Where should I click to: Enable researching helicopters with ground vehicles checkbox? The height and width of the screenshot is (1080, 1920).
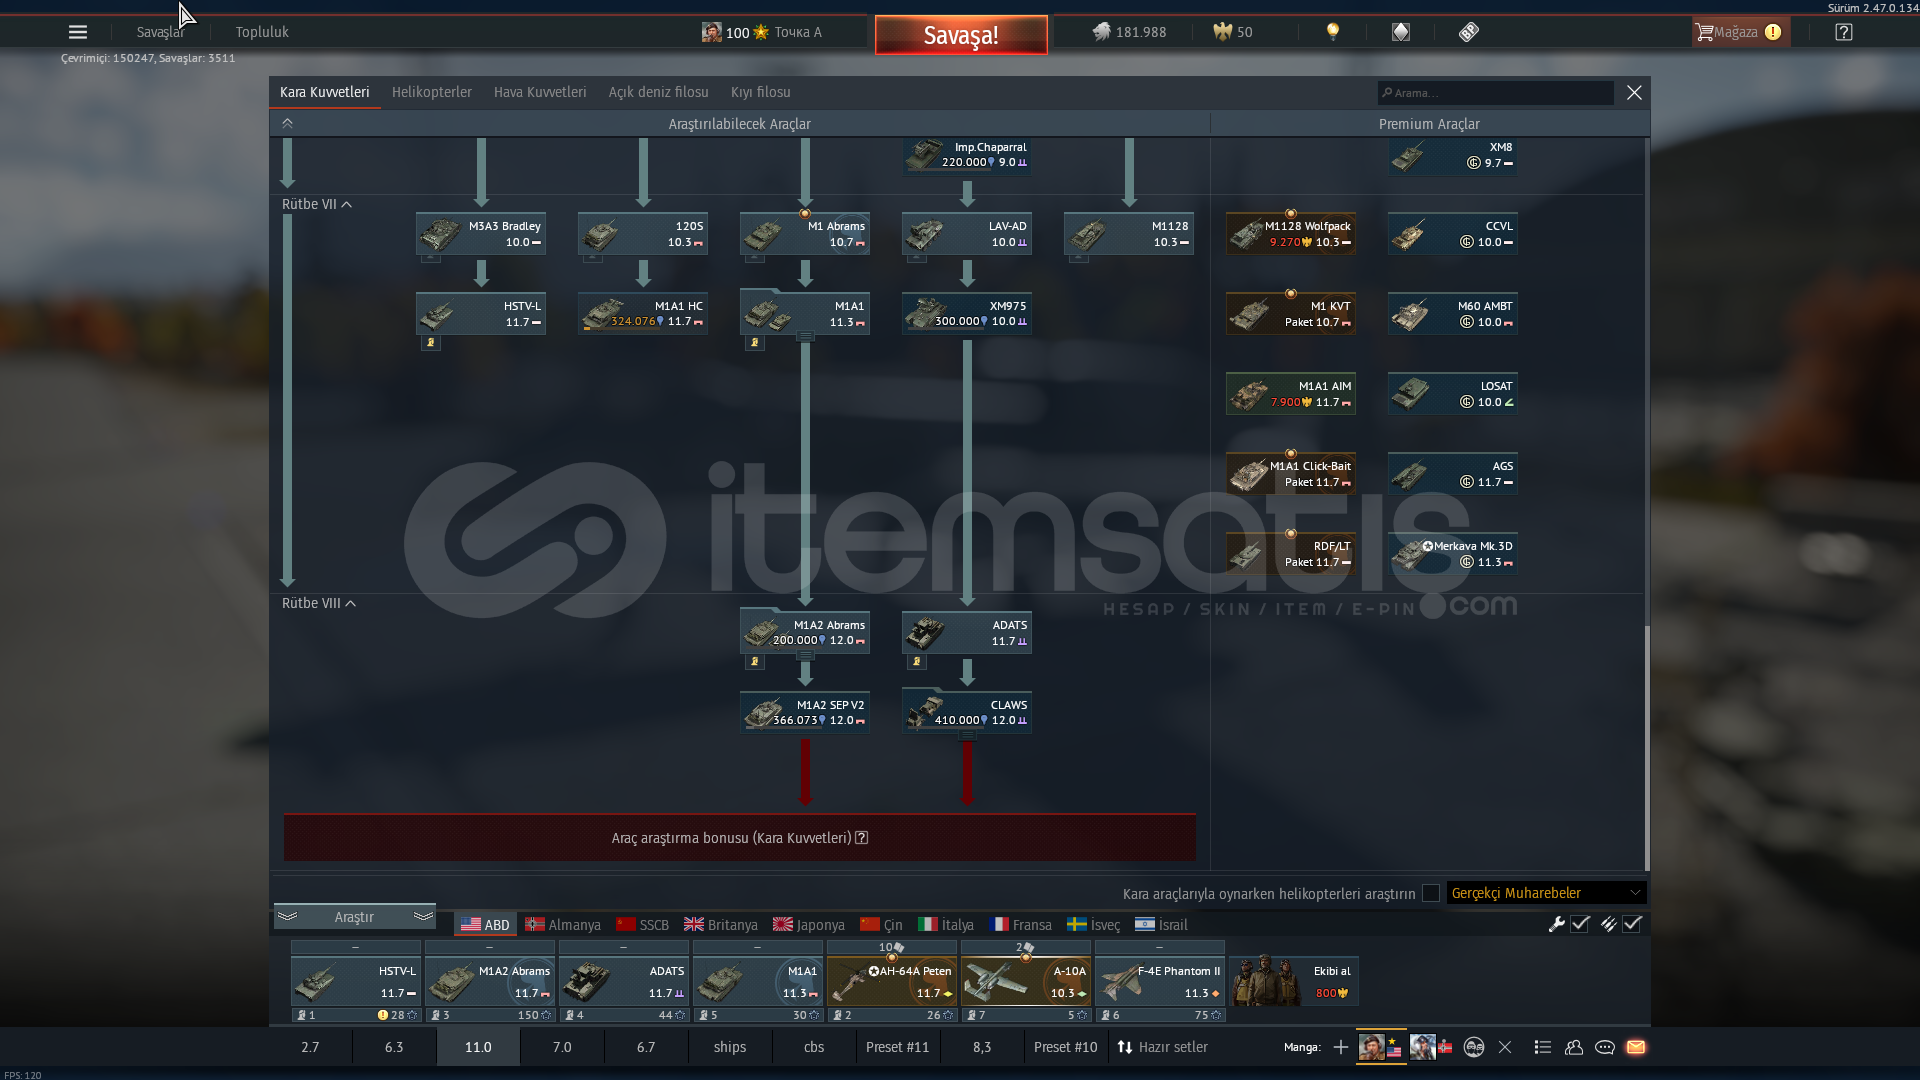[x=1431, y=893]
